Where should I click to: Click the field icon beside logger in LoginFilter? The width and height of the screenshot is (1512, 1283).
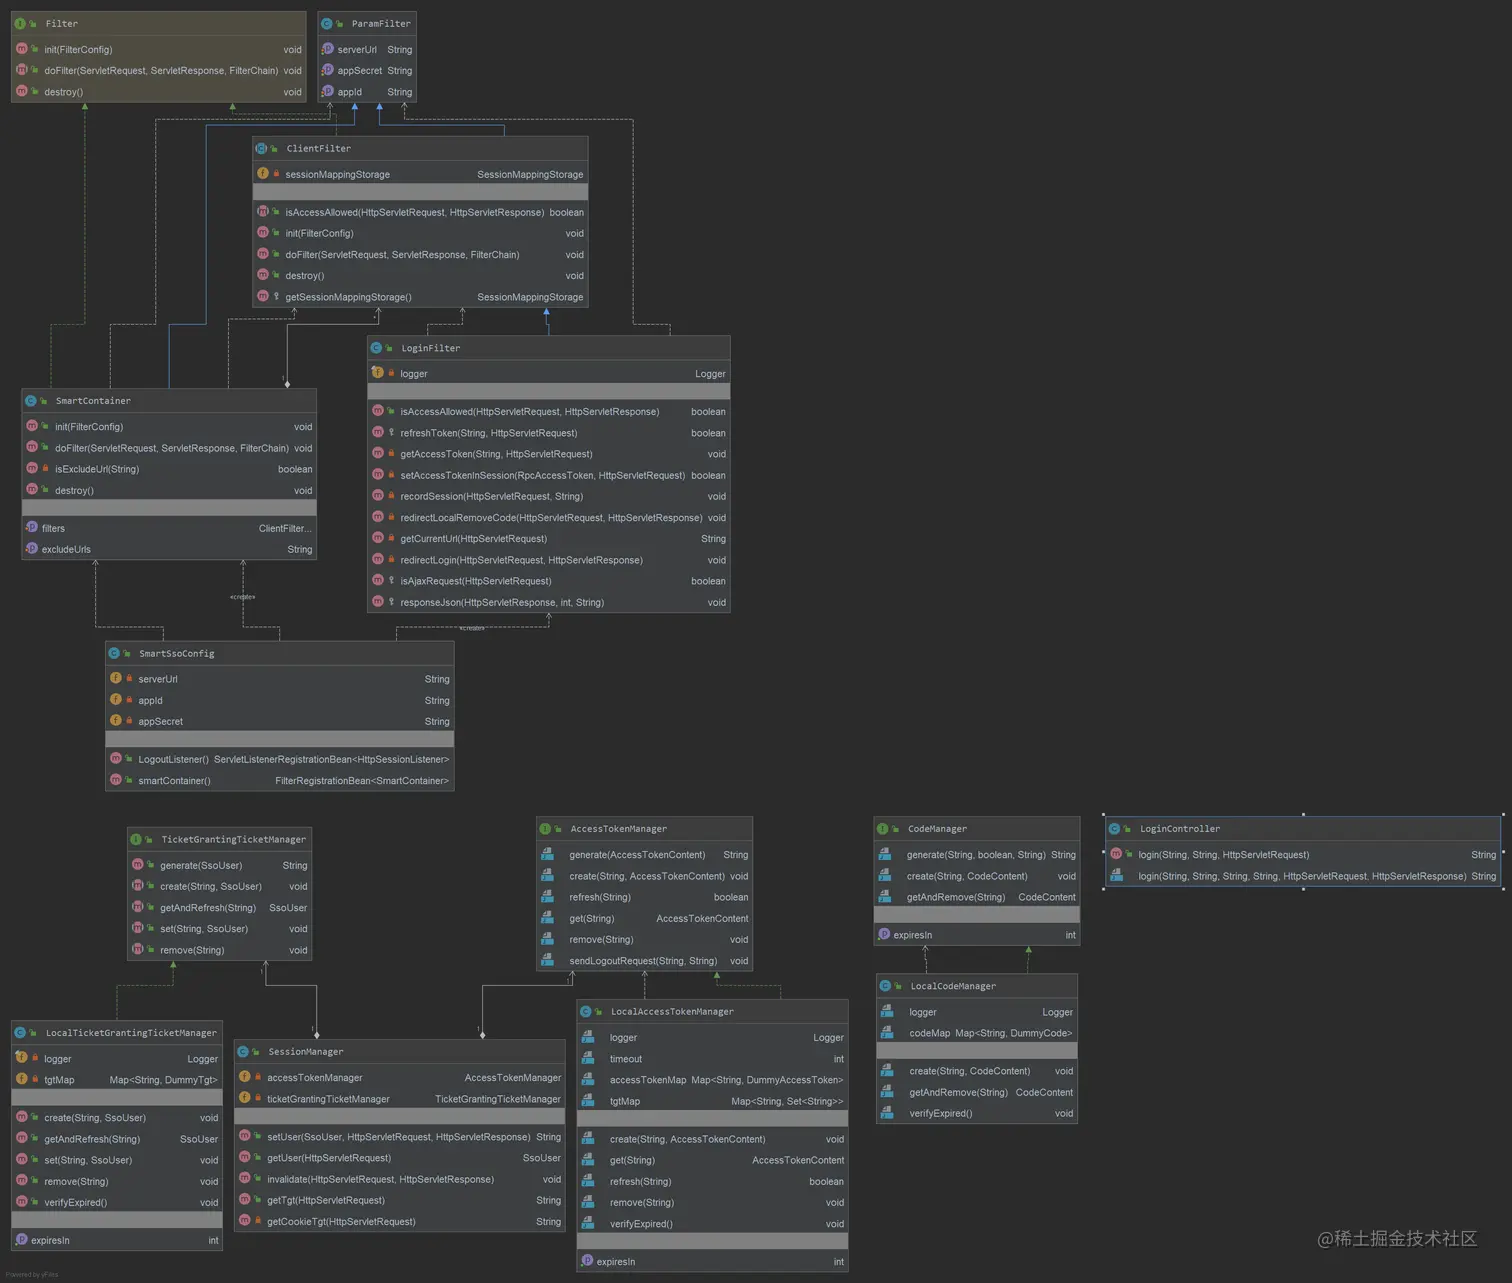coord(378,372)
